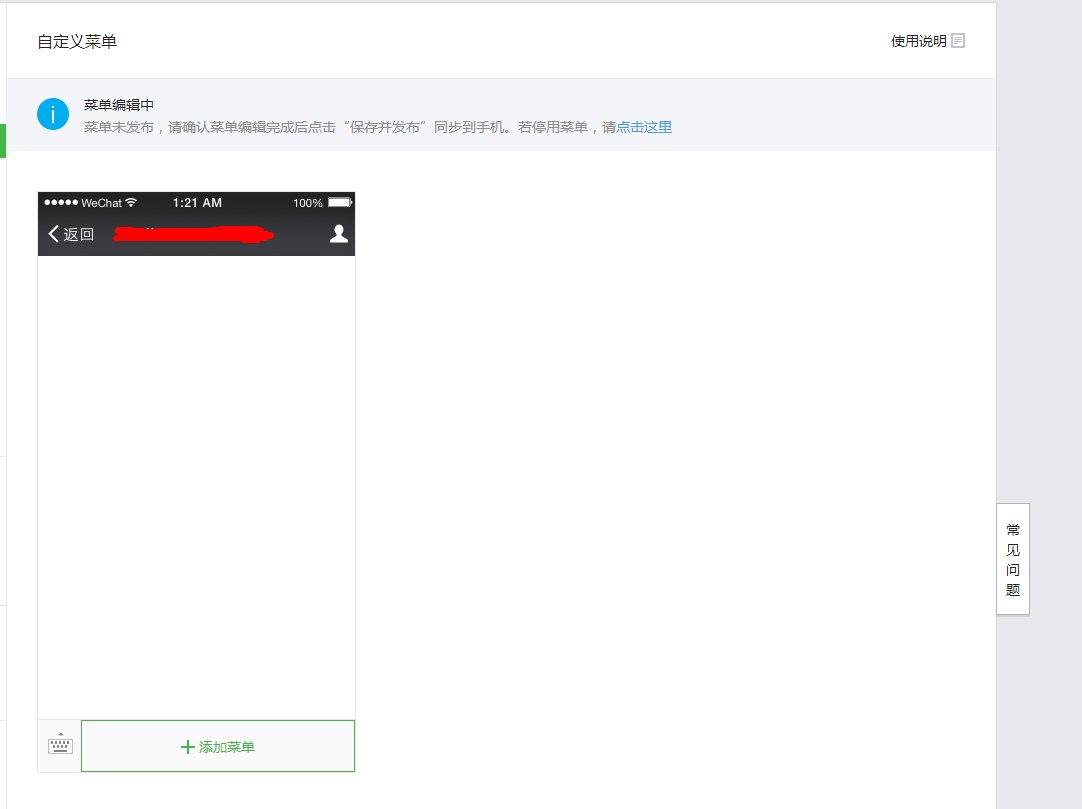Open the 点击这里 link to disable the menu
This screenshot has width=1082, height=809.
[x=644, y=127]
